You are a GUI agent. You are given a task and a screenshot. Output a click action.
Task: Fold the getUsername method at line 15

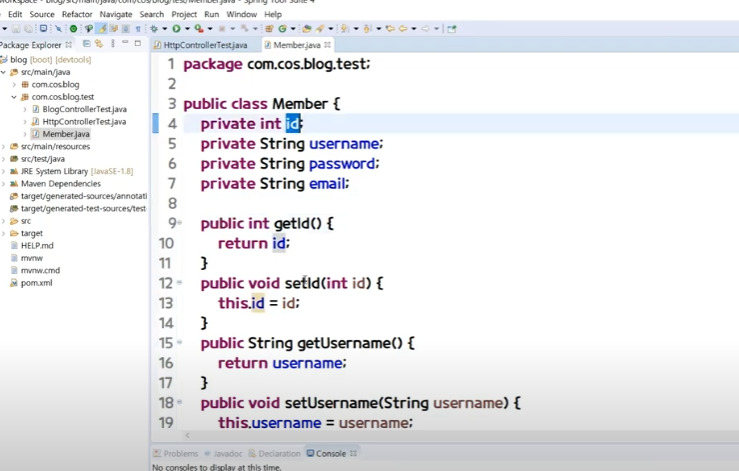click(180, 342)
